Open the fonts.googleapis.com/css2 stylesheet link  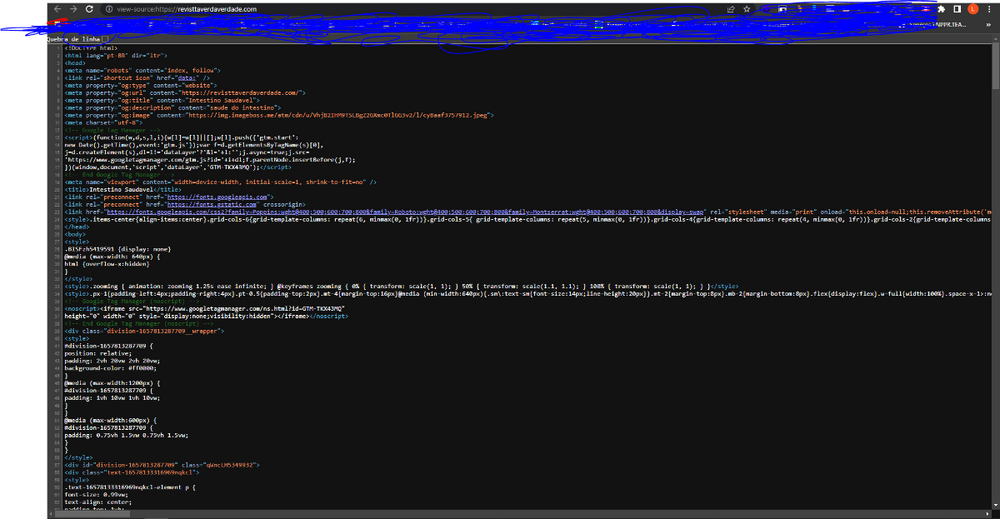[404, 212]
